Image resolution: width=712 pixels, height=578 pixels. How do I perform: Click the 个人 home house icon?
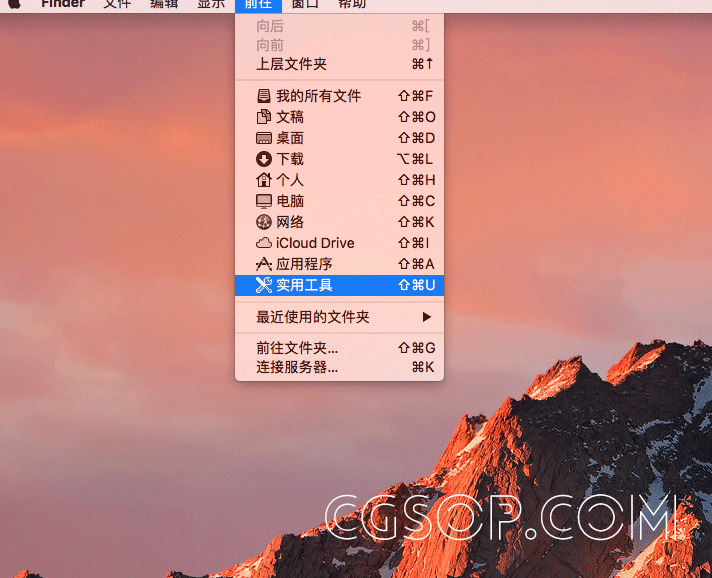[264, 180]
